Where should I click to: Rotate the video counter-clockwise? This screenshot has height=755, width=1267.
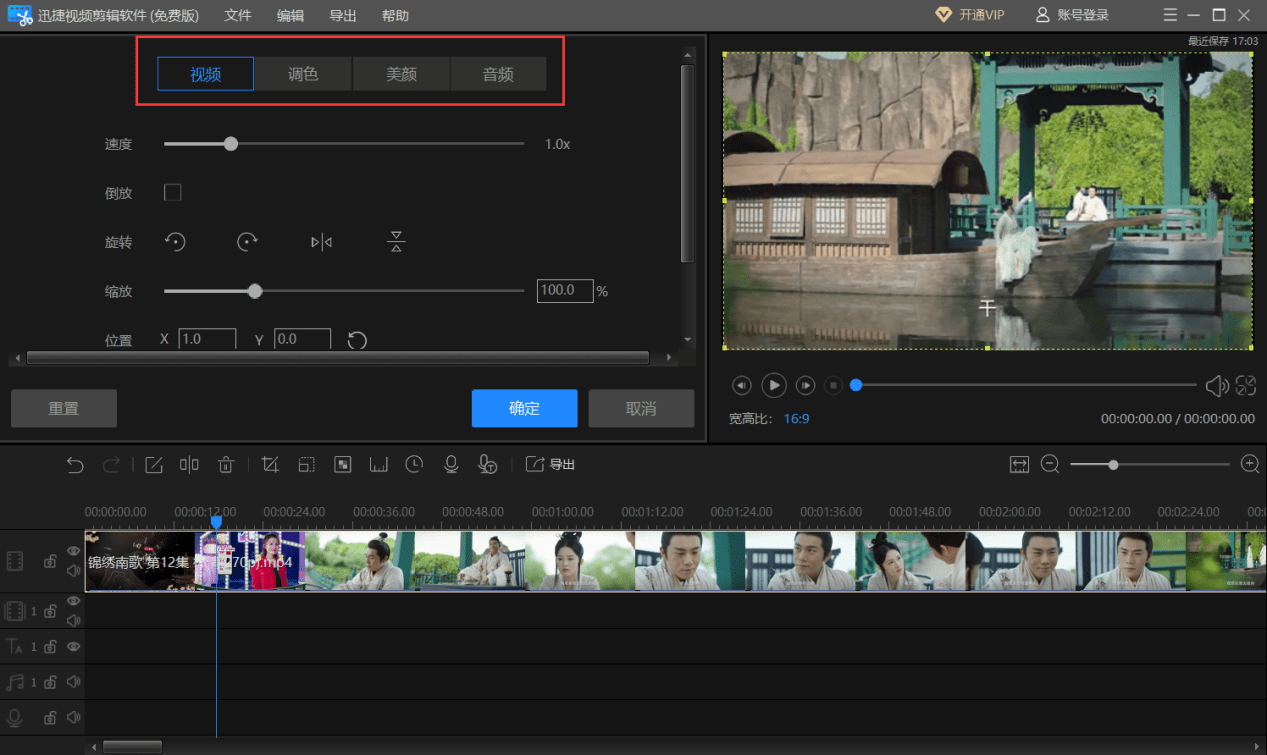click(x=175, y=242)
